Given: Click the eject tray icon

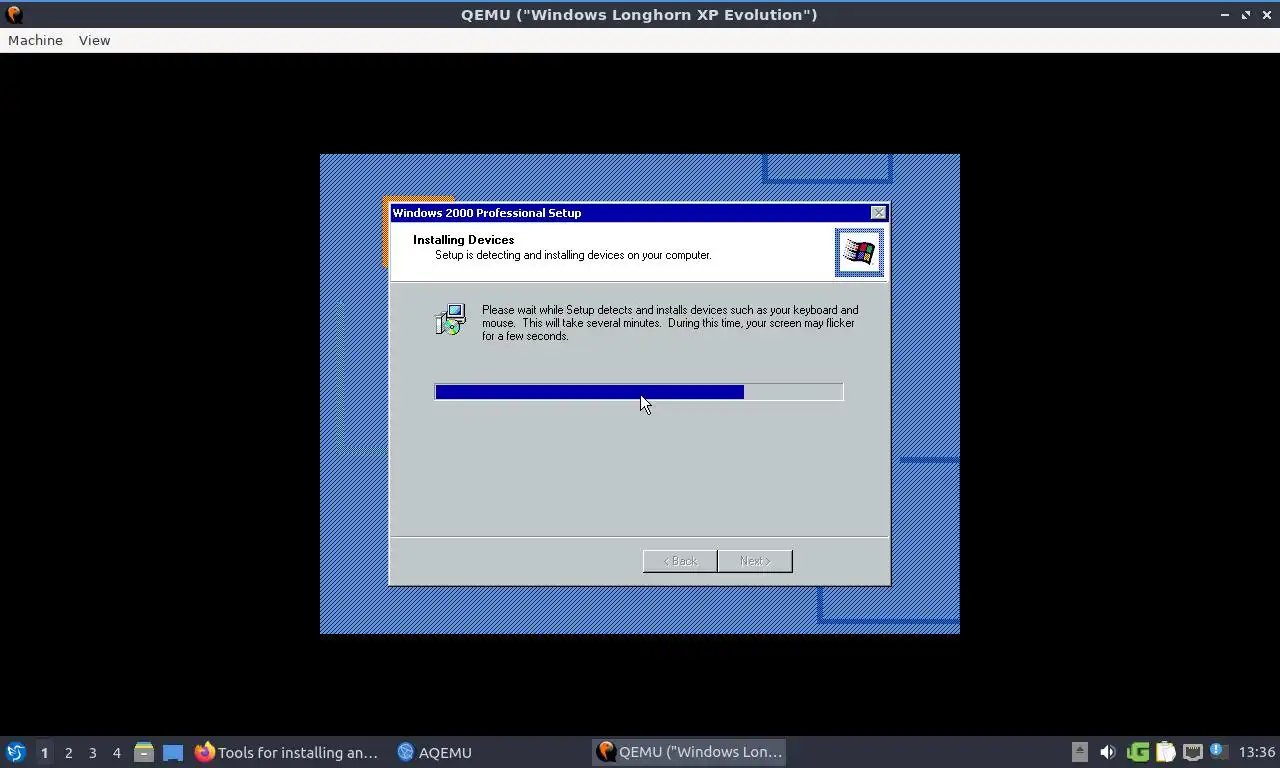Looking at the screenshot, I should pyautogui.click(x=1079, y=752).
